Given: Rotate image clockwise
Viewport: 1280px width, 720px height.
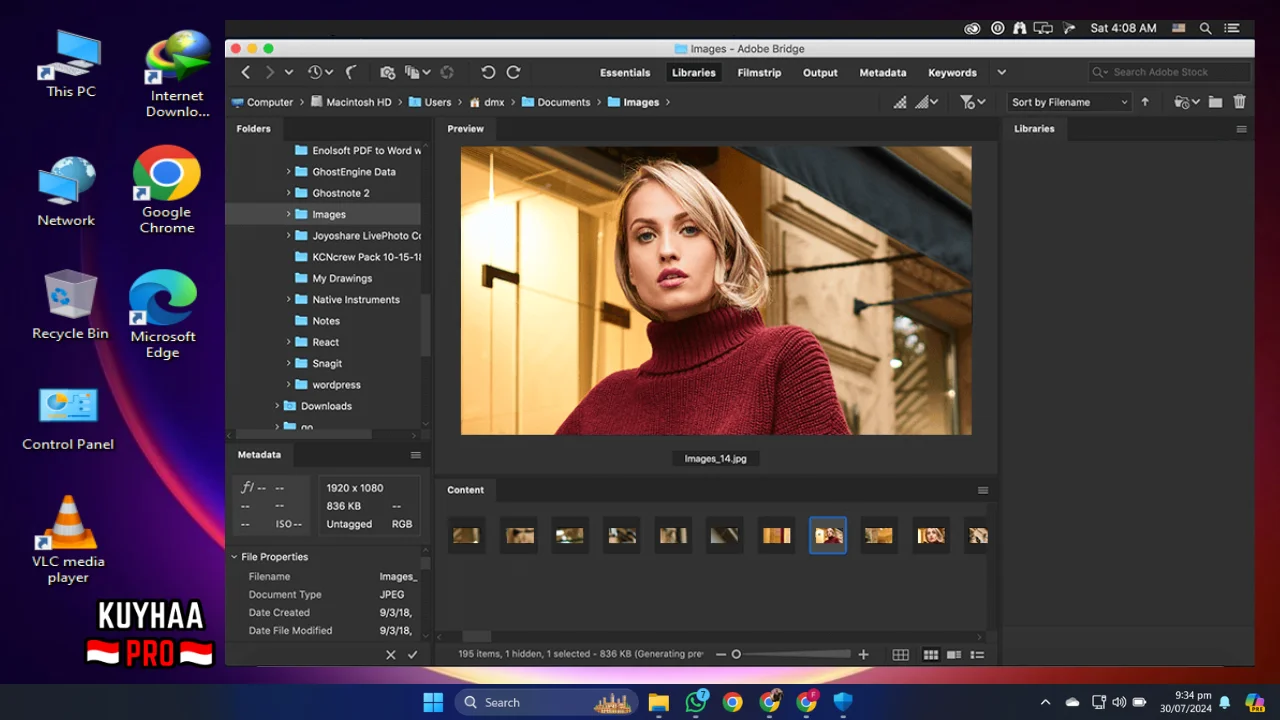Looking at the screenshot, I should coord(513,72).
